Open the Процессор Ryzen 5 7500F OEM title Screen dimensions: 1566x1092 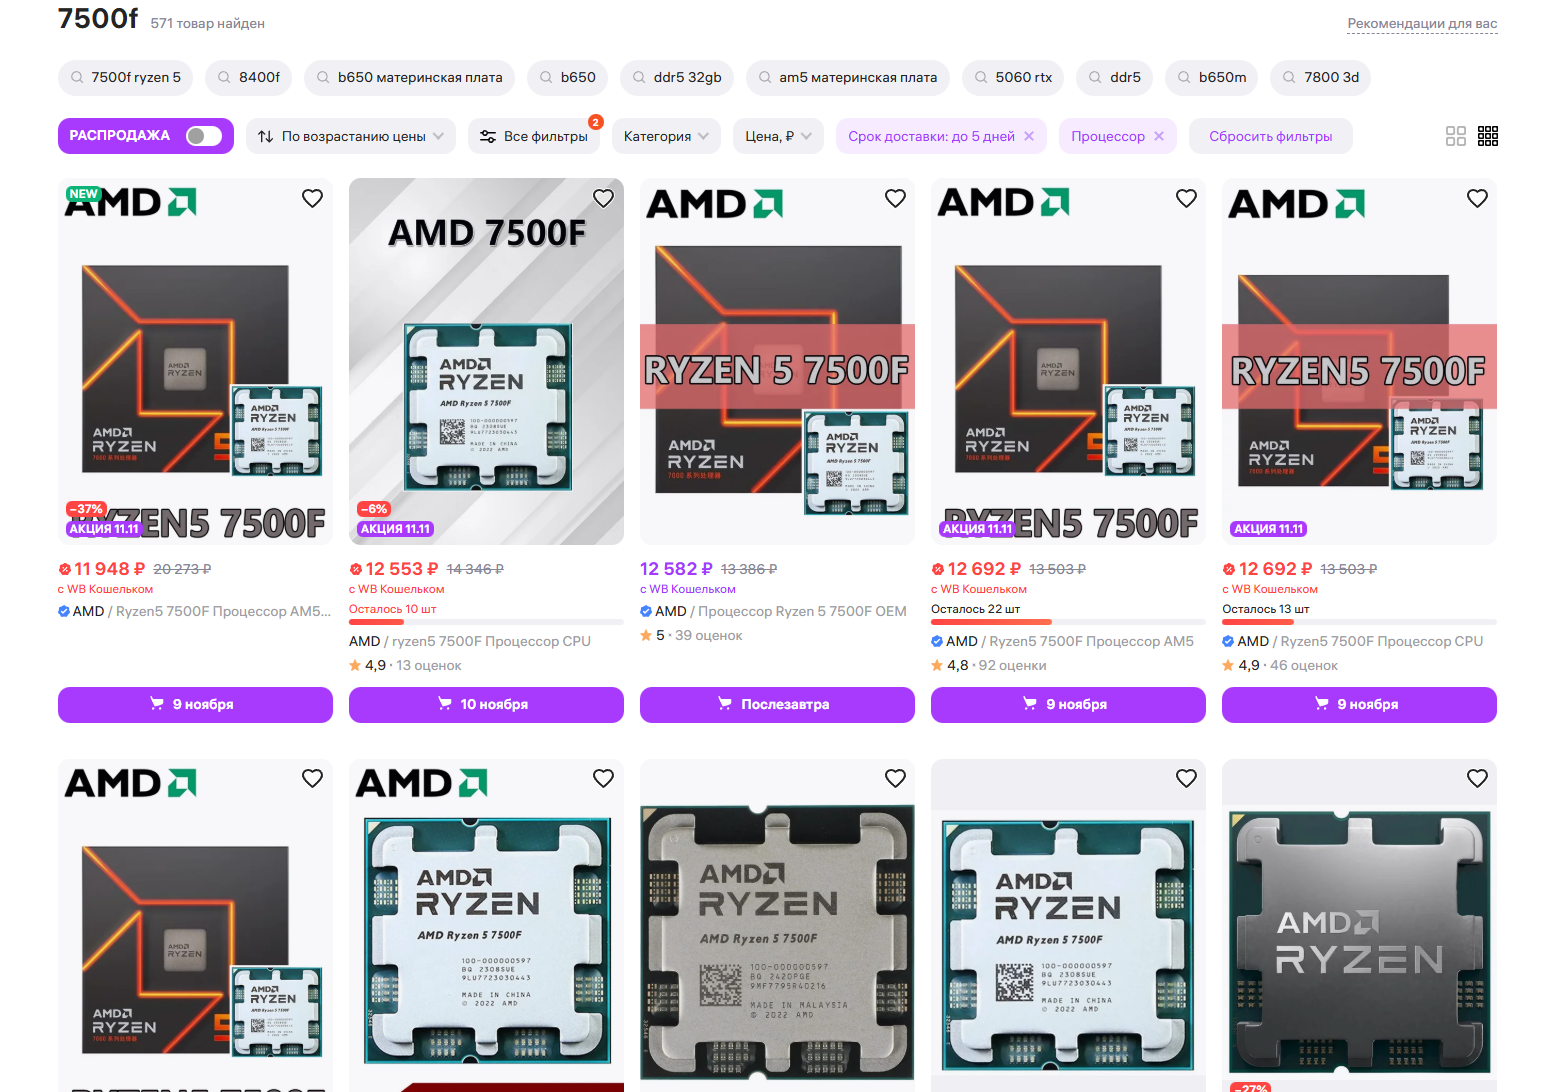click(802, 611)
